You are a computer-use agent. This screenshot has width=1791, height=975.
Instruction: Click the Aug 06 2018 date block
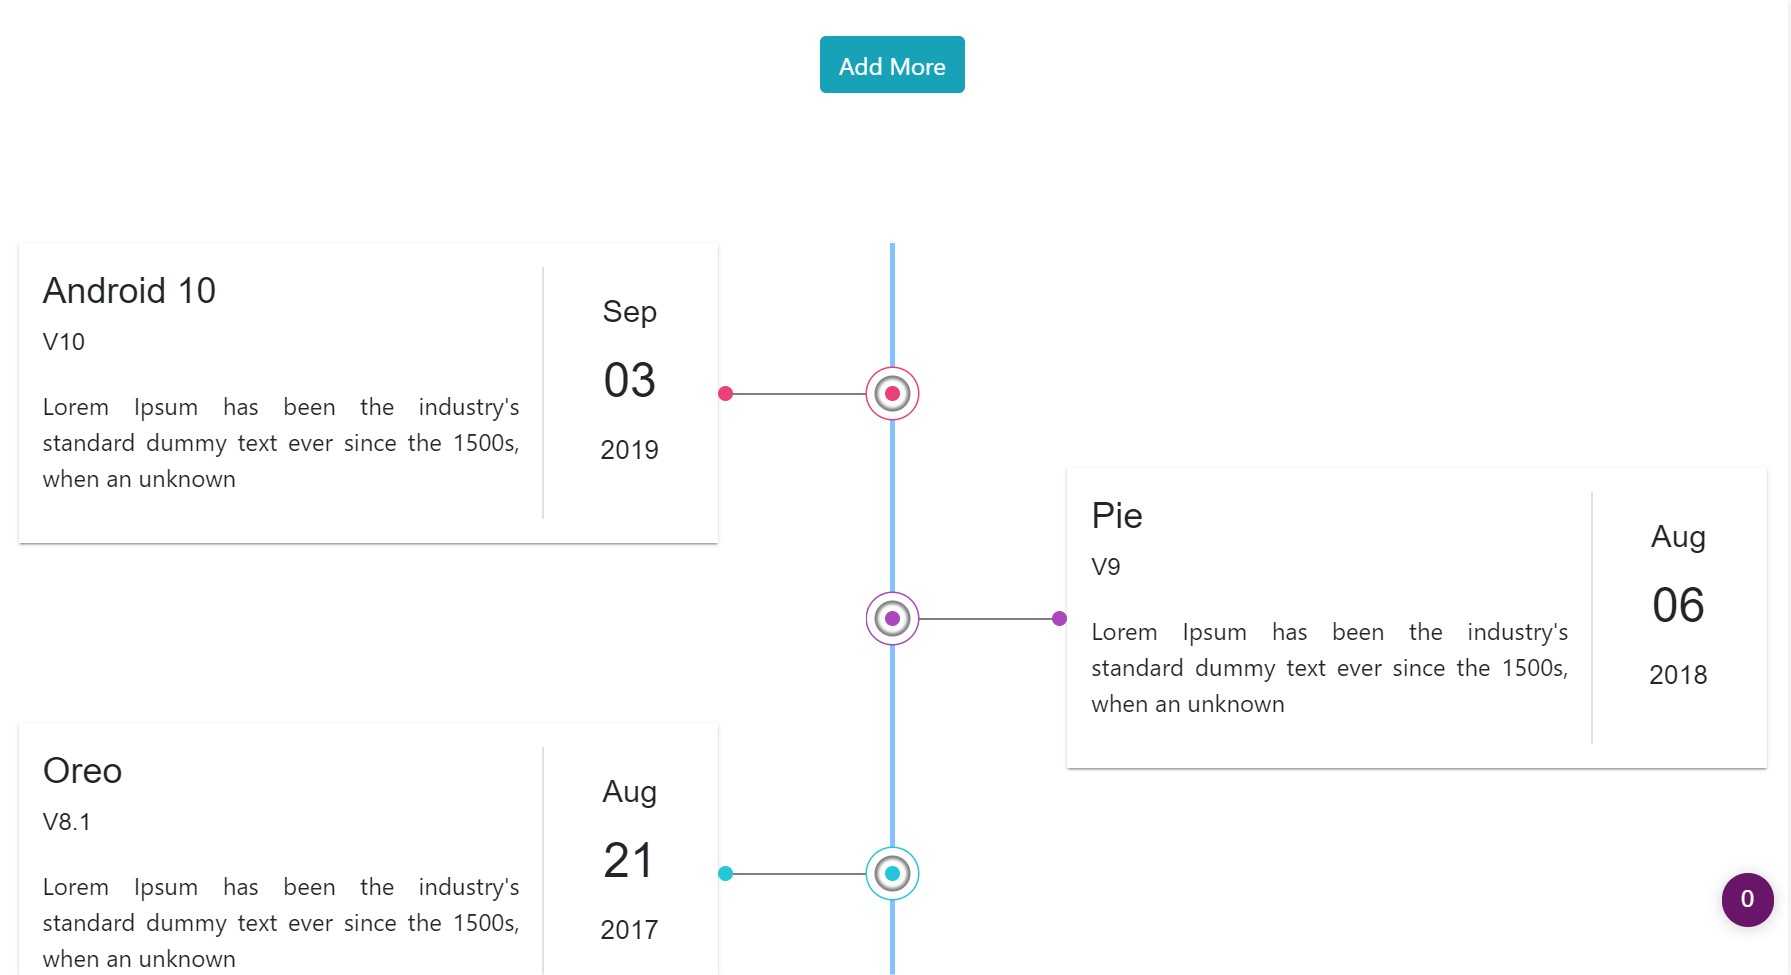[x=1677, y=604]
